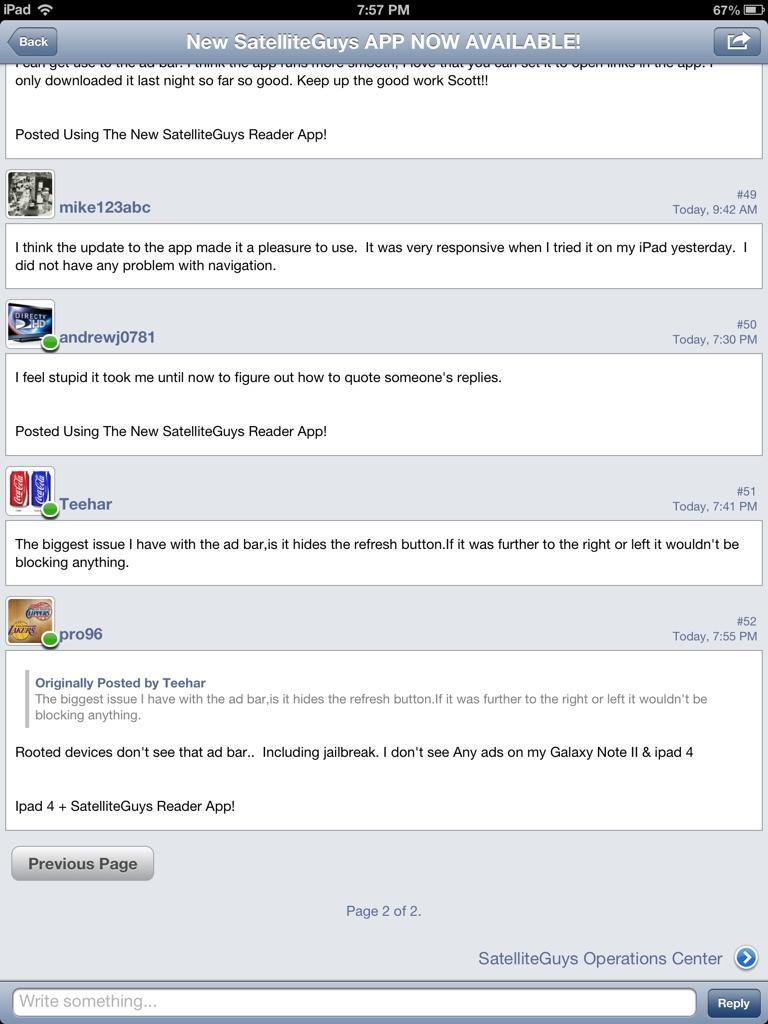Select post number #52 permalink
768x1024 pixels.
tap(746, 621)
